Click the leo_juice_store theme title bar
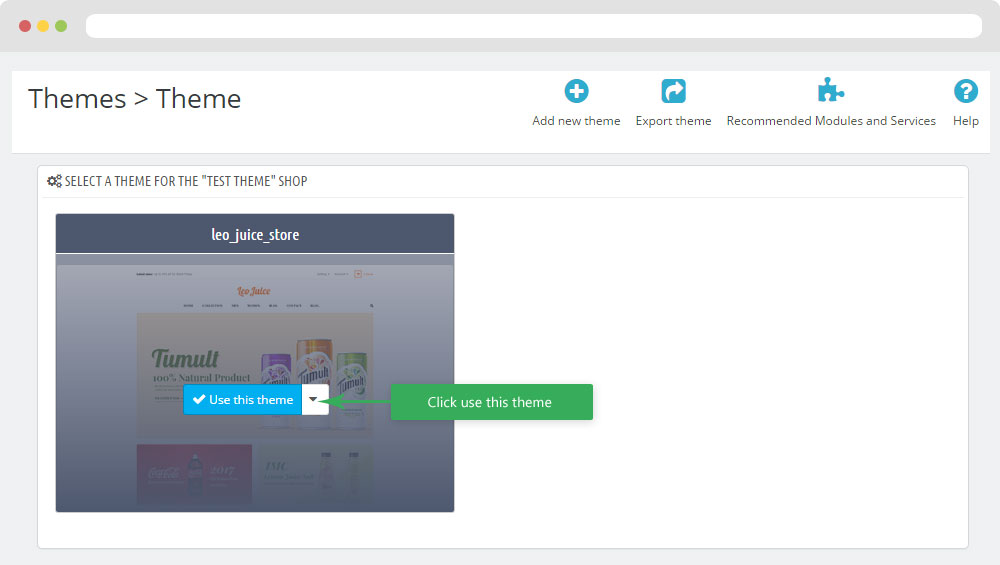The width and height of the screenshot is (1000, 565). [x=255, y=235]
